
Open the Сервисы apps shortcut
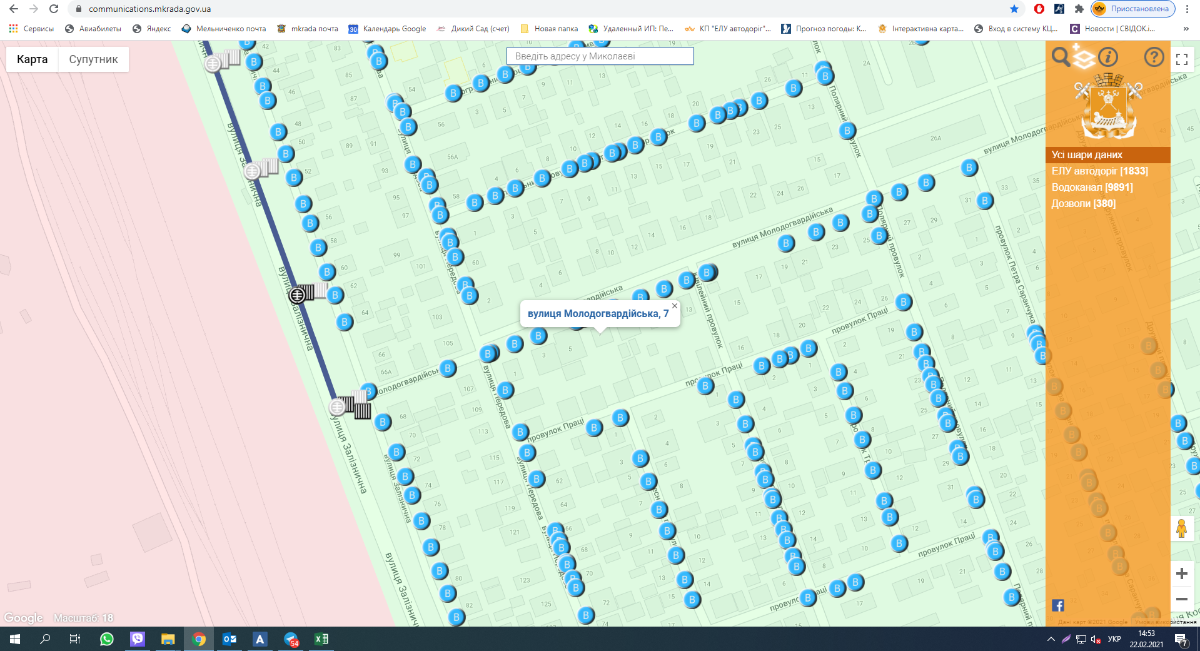coord(31,28)
